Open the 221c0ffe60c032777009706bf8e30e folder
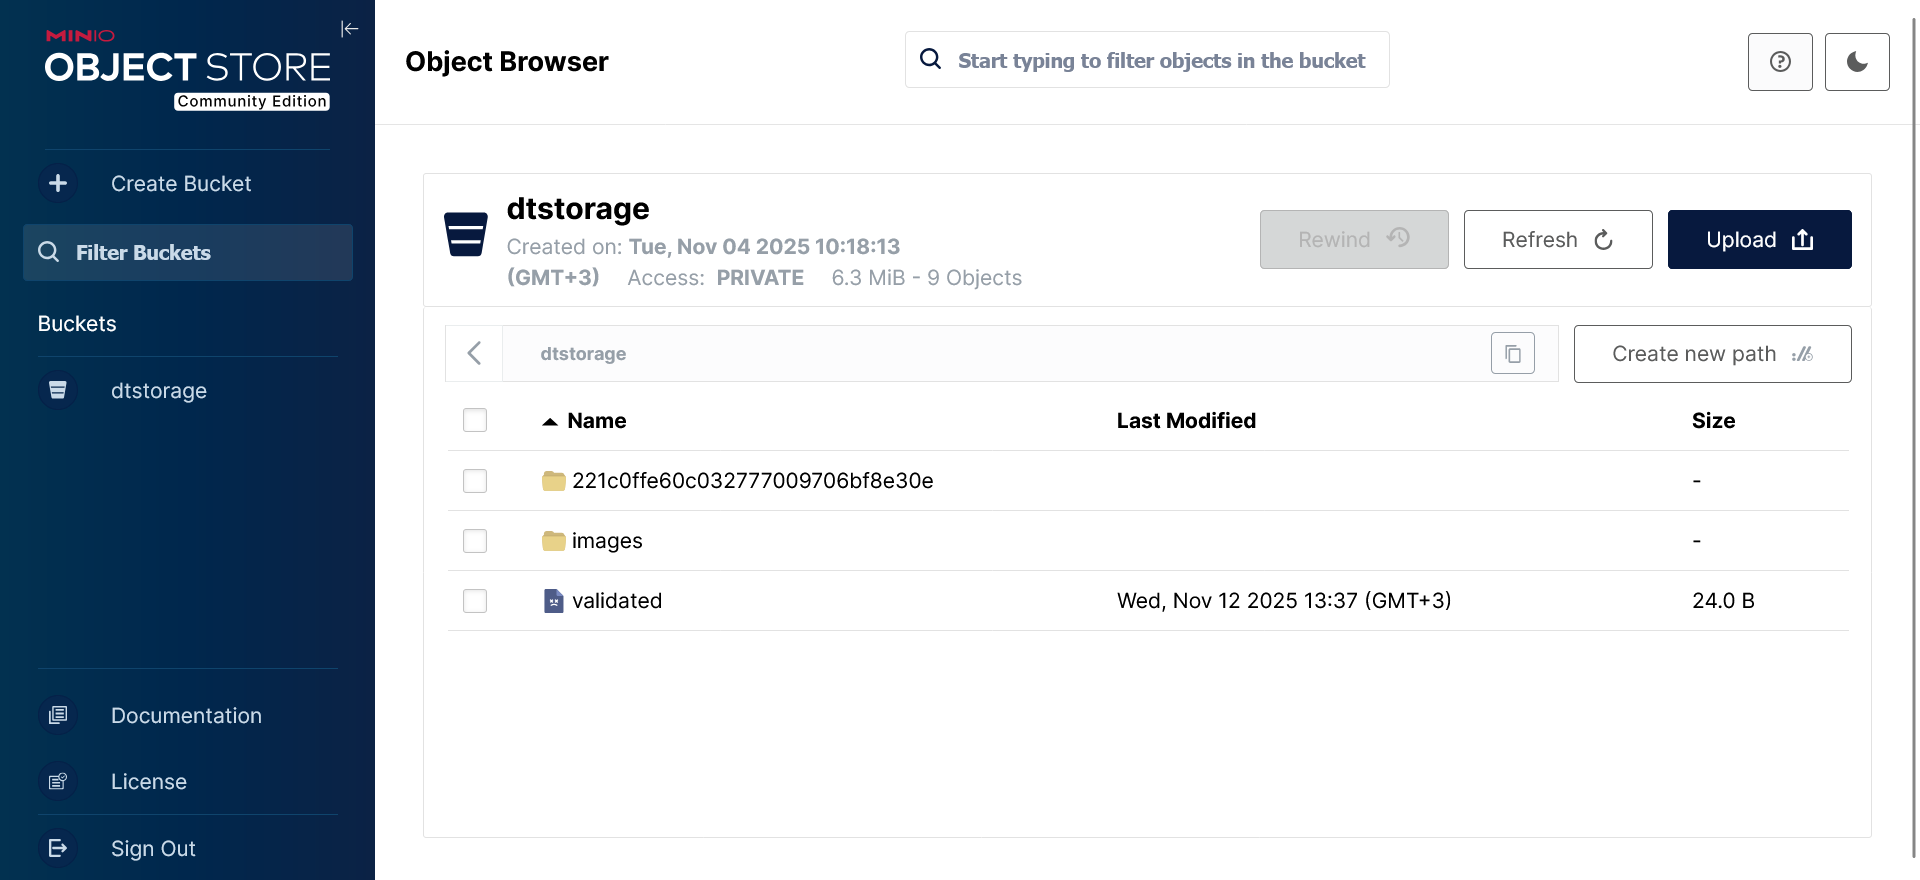Screen dimensions: 1920x880 751,481
